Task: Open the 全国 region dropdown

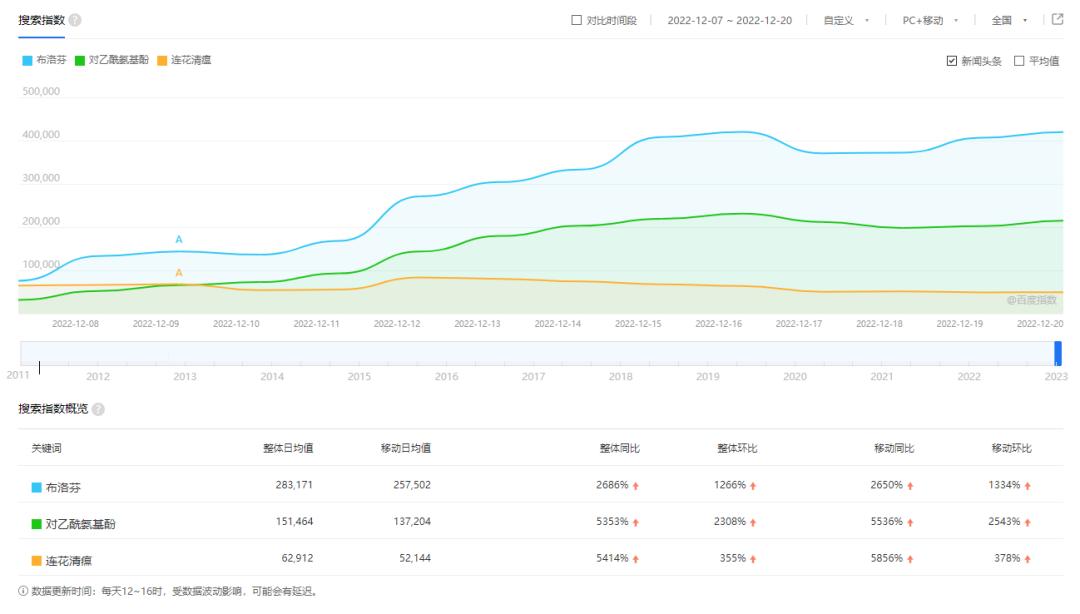Action: tap(1010, 21)
